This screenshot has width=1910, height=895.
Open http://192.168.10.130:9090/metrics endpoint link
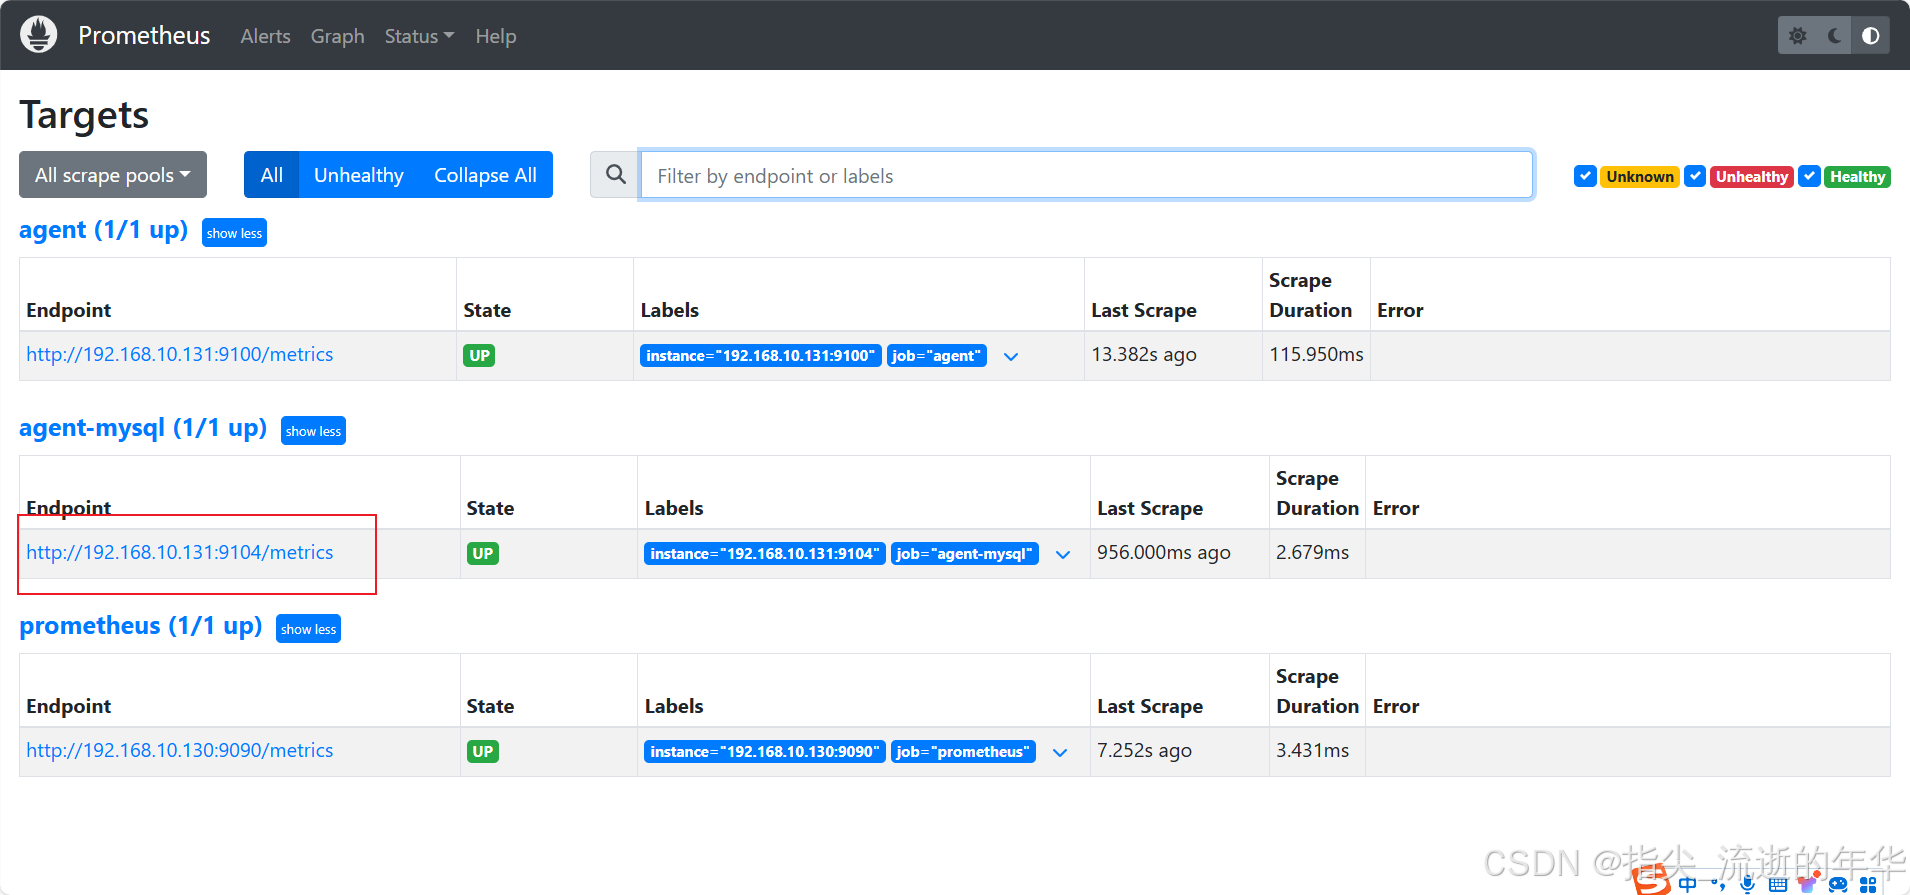pyautogui.click(x=180, y=750)
